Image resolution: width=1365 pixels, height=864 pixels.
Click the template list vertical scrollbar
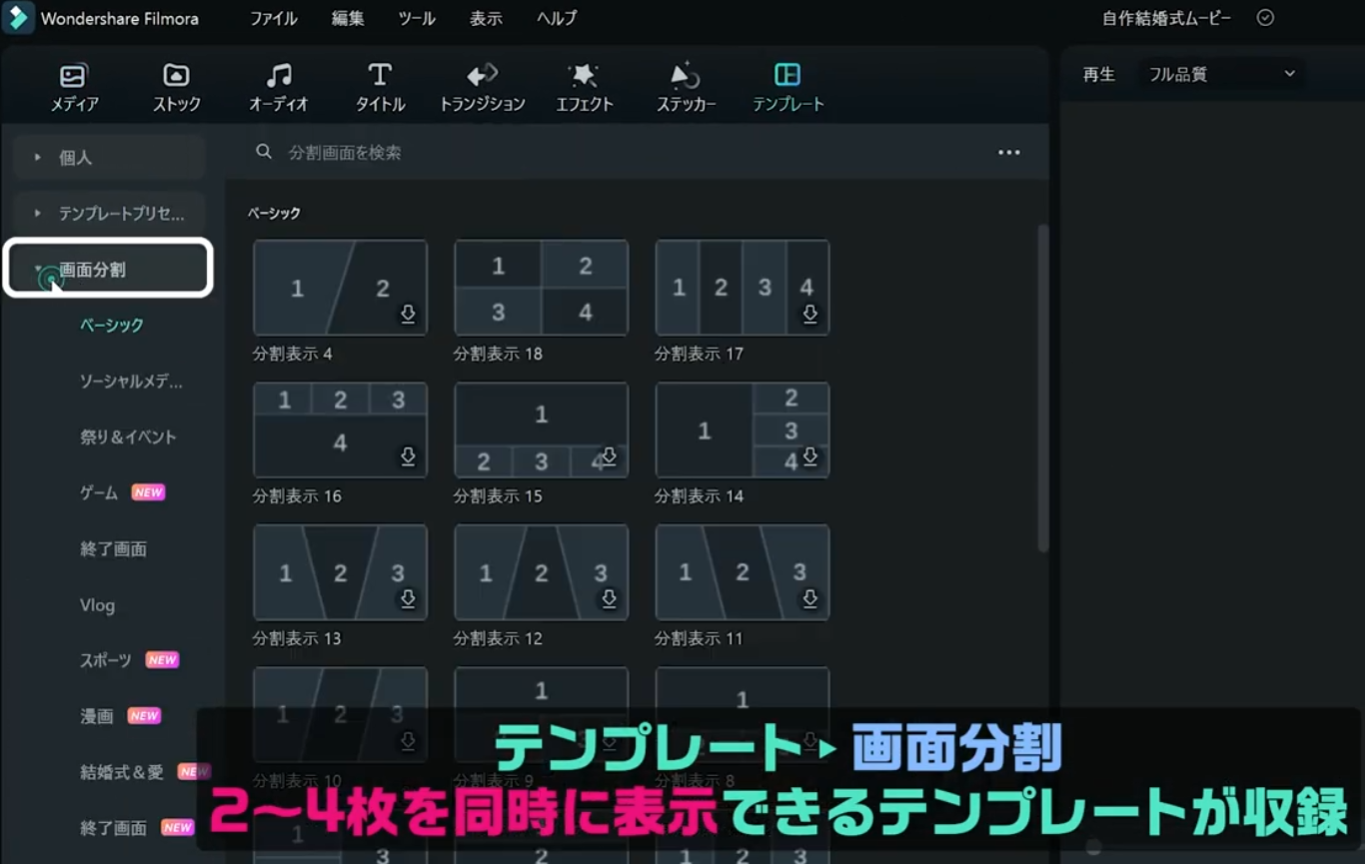[1042, 389]
